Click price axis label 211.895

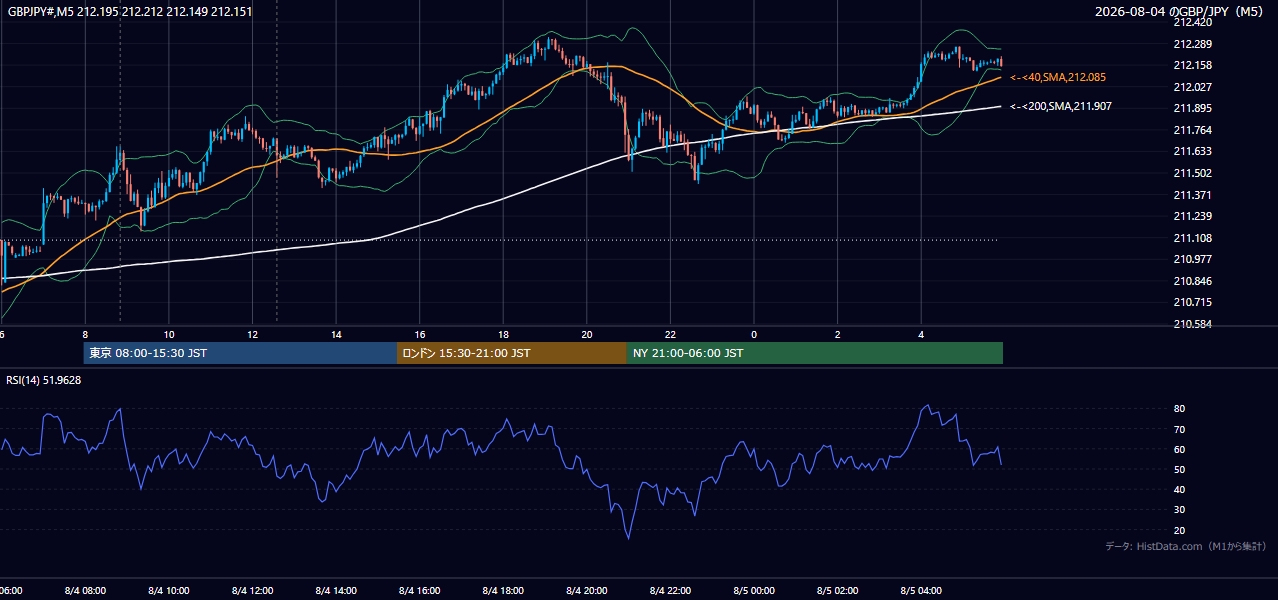(x=1192, y=108)
